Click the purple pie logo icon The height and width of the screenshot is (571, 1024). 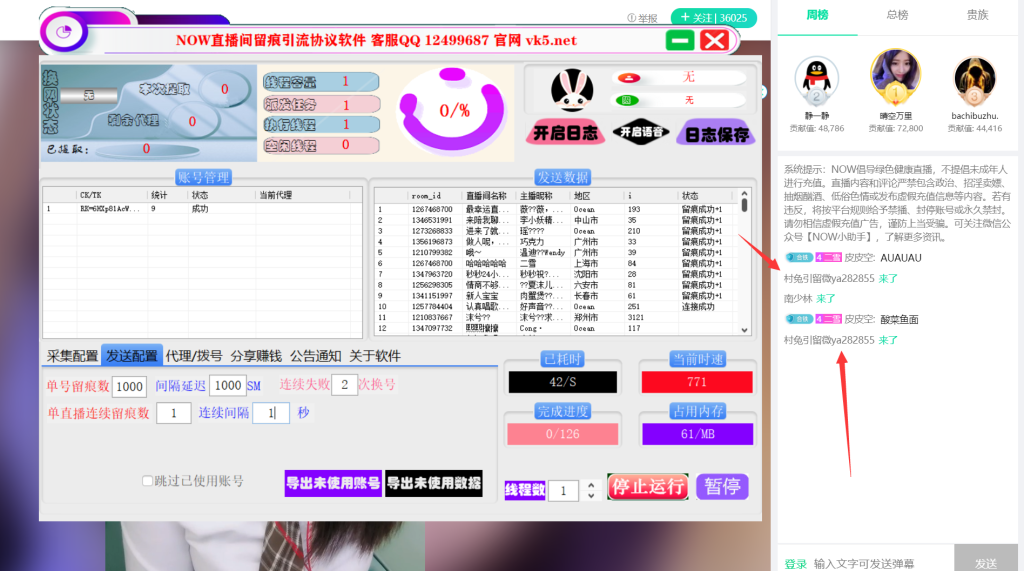coord(66,32)
